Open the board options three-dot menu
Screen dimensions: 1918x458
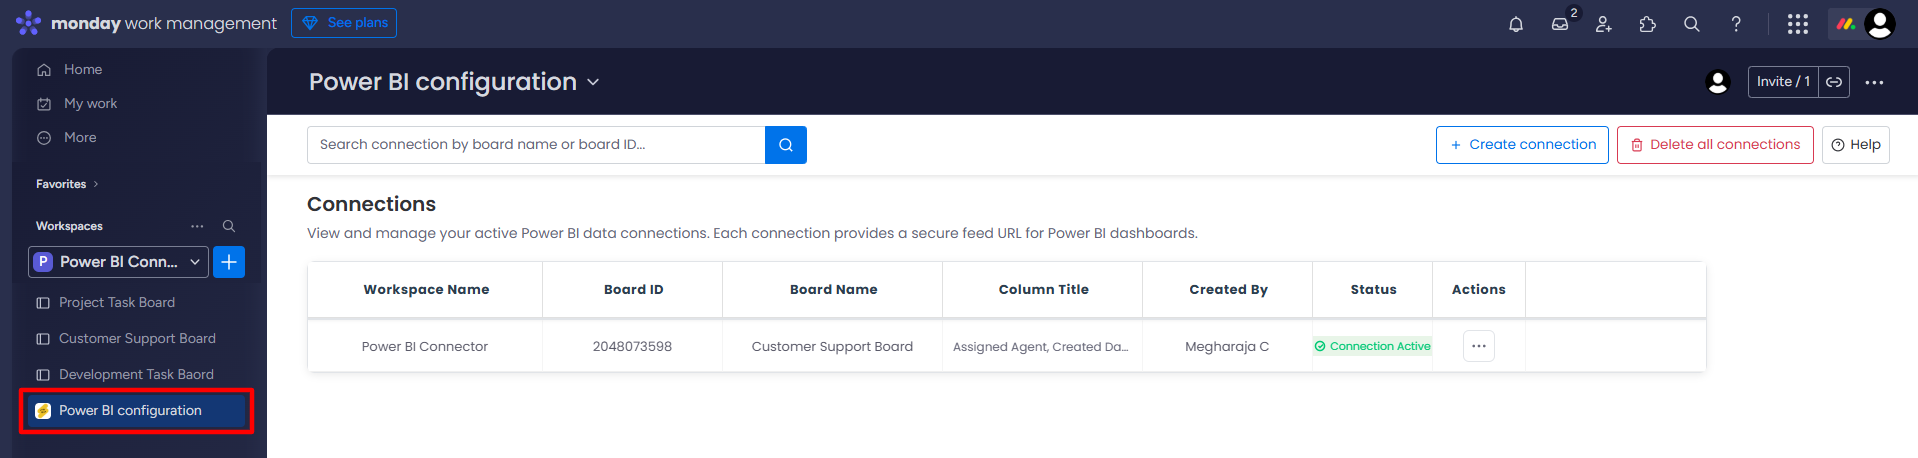click(x=1875, y=82)
